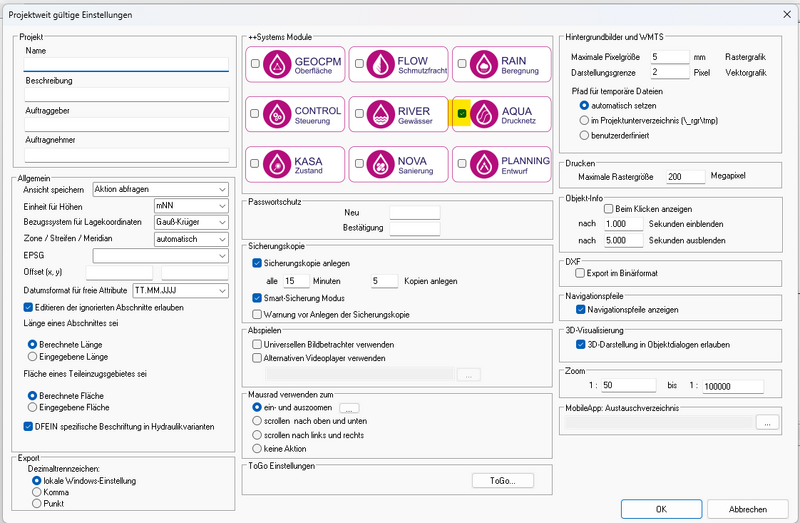Select Punkt as decimal separator
Screen dimensions: 800x523
[36, 504]
